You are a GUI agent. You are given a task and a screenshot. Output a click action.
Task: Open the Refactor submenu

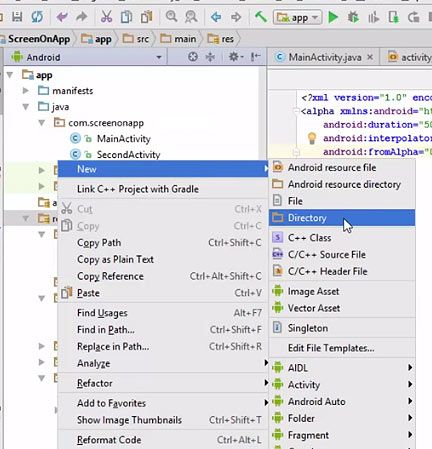(x=163, y=383)
